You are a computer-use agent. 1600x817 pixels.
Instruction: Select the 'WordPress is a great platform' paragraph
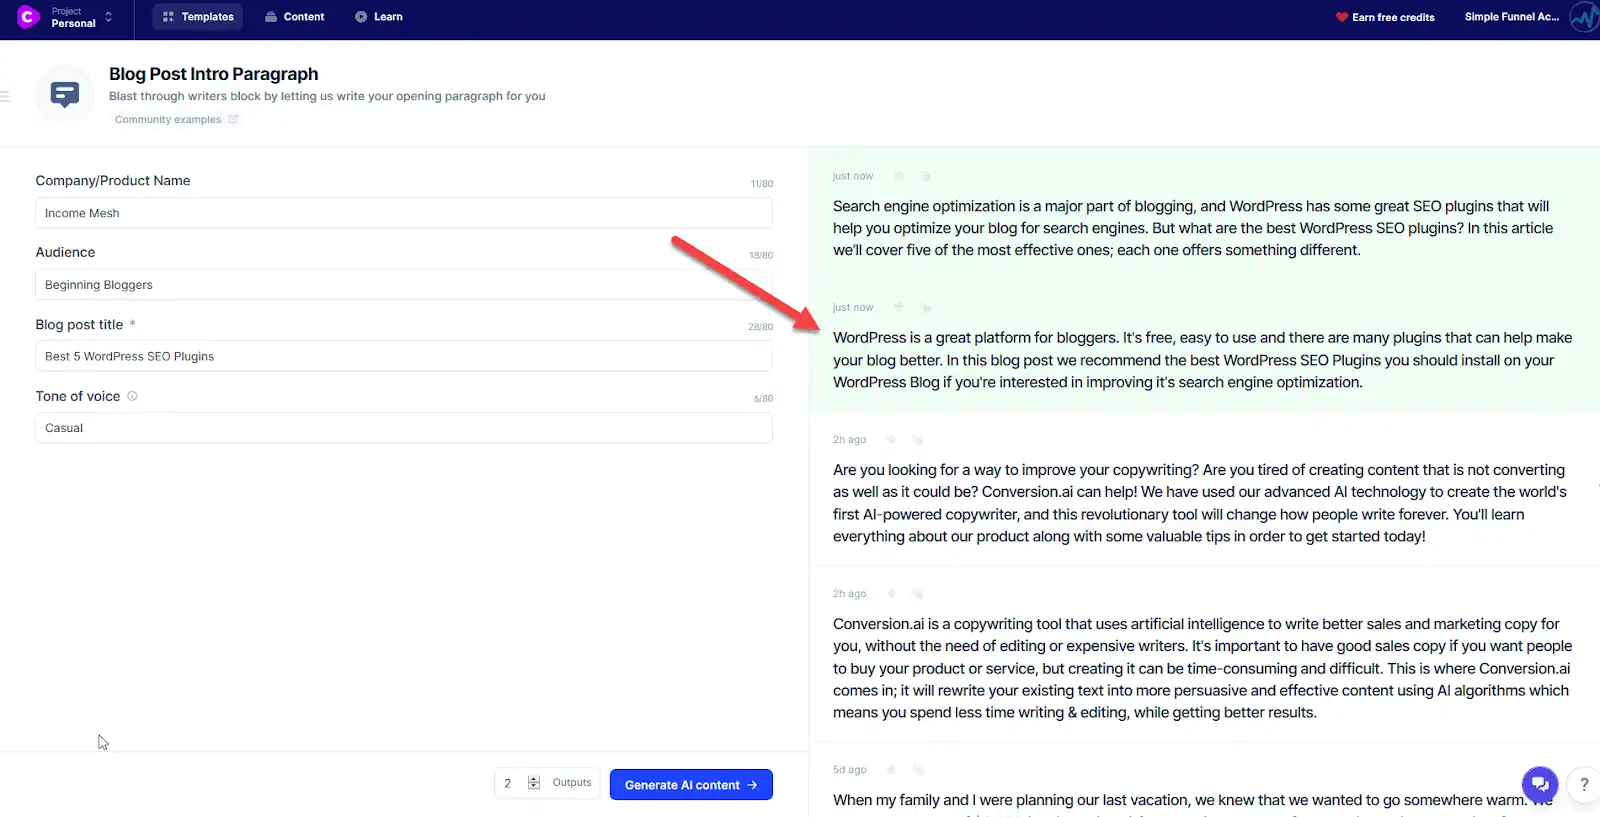[x=1202, y=360]
